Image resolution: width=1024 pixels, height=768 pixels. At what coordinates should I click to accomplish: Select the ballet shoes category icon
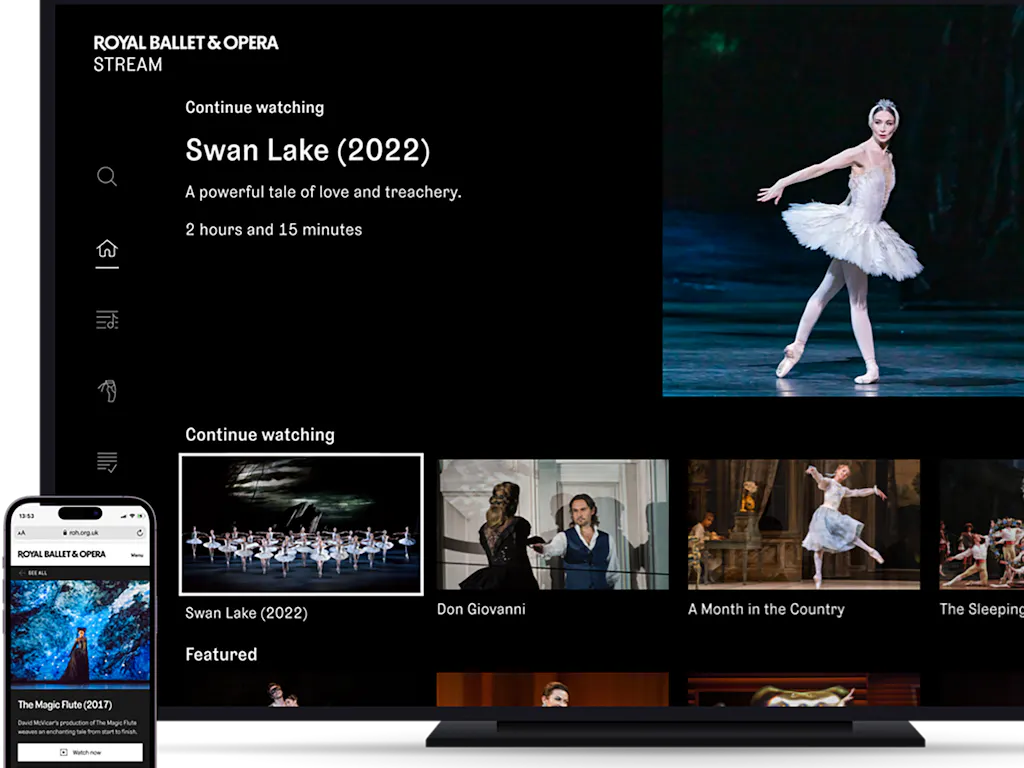(107, 390)
